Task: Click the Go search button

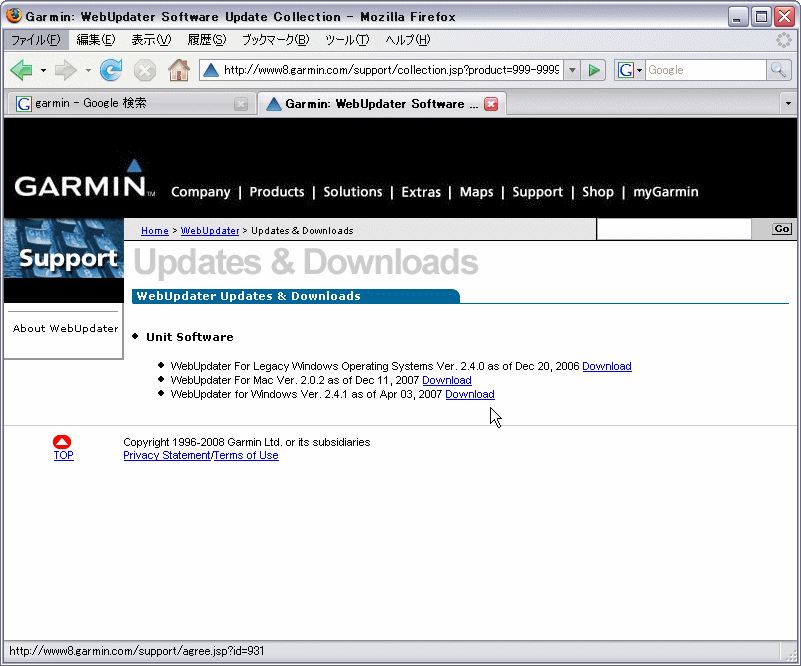Action: coord(782,229)
